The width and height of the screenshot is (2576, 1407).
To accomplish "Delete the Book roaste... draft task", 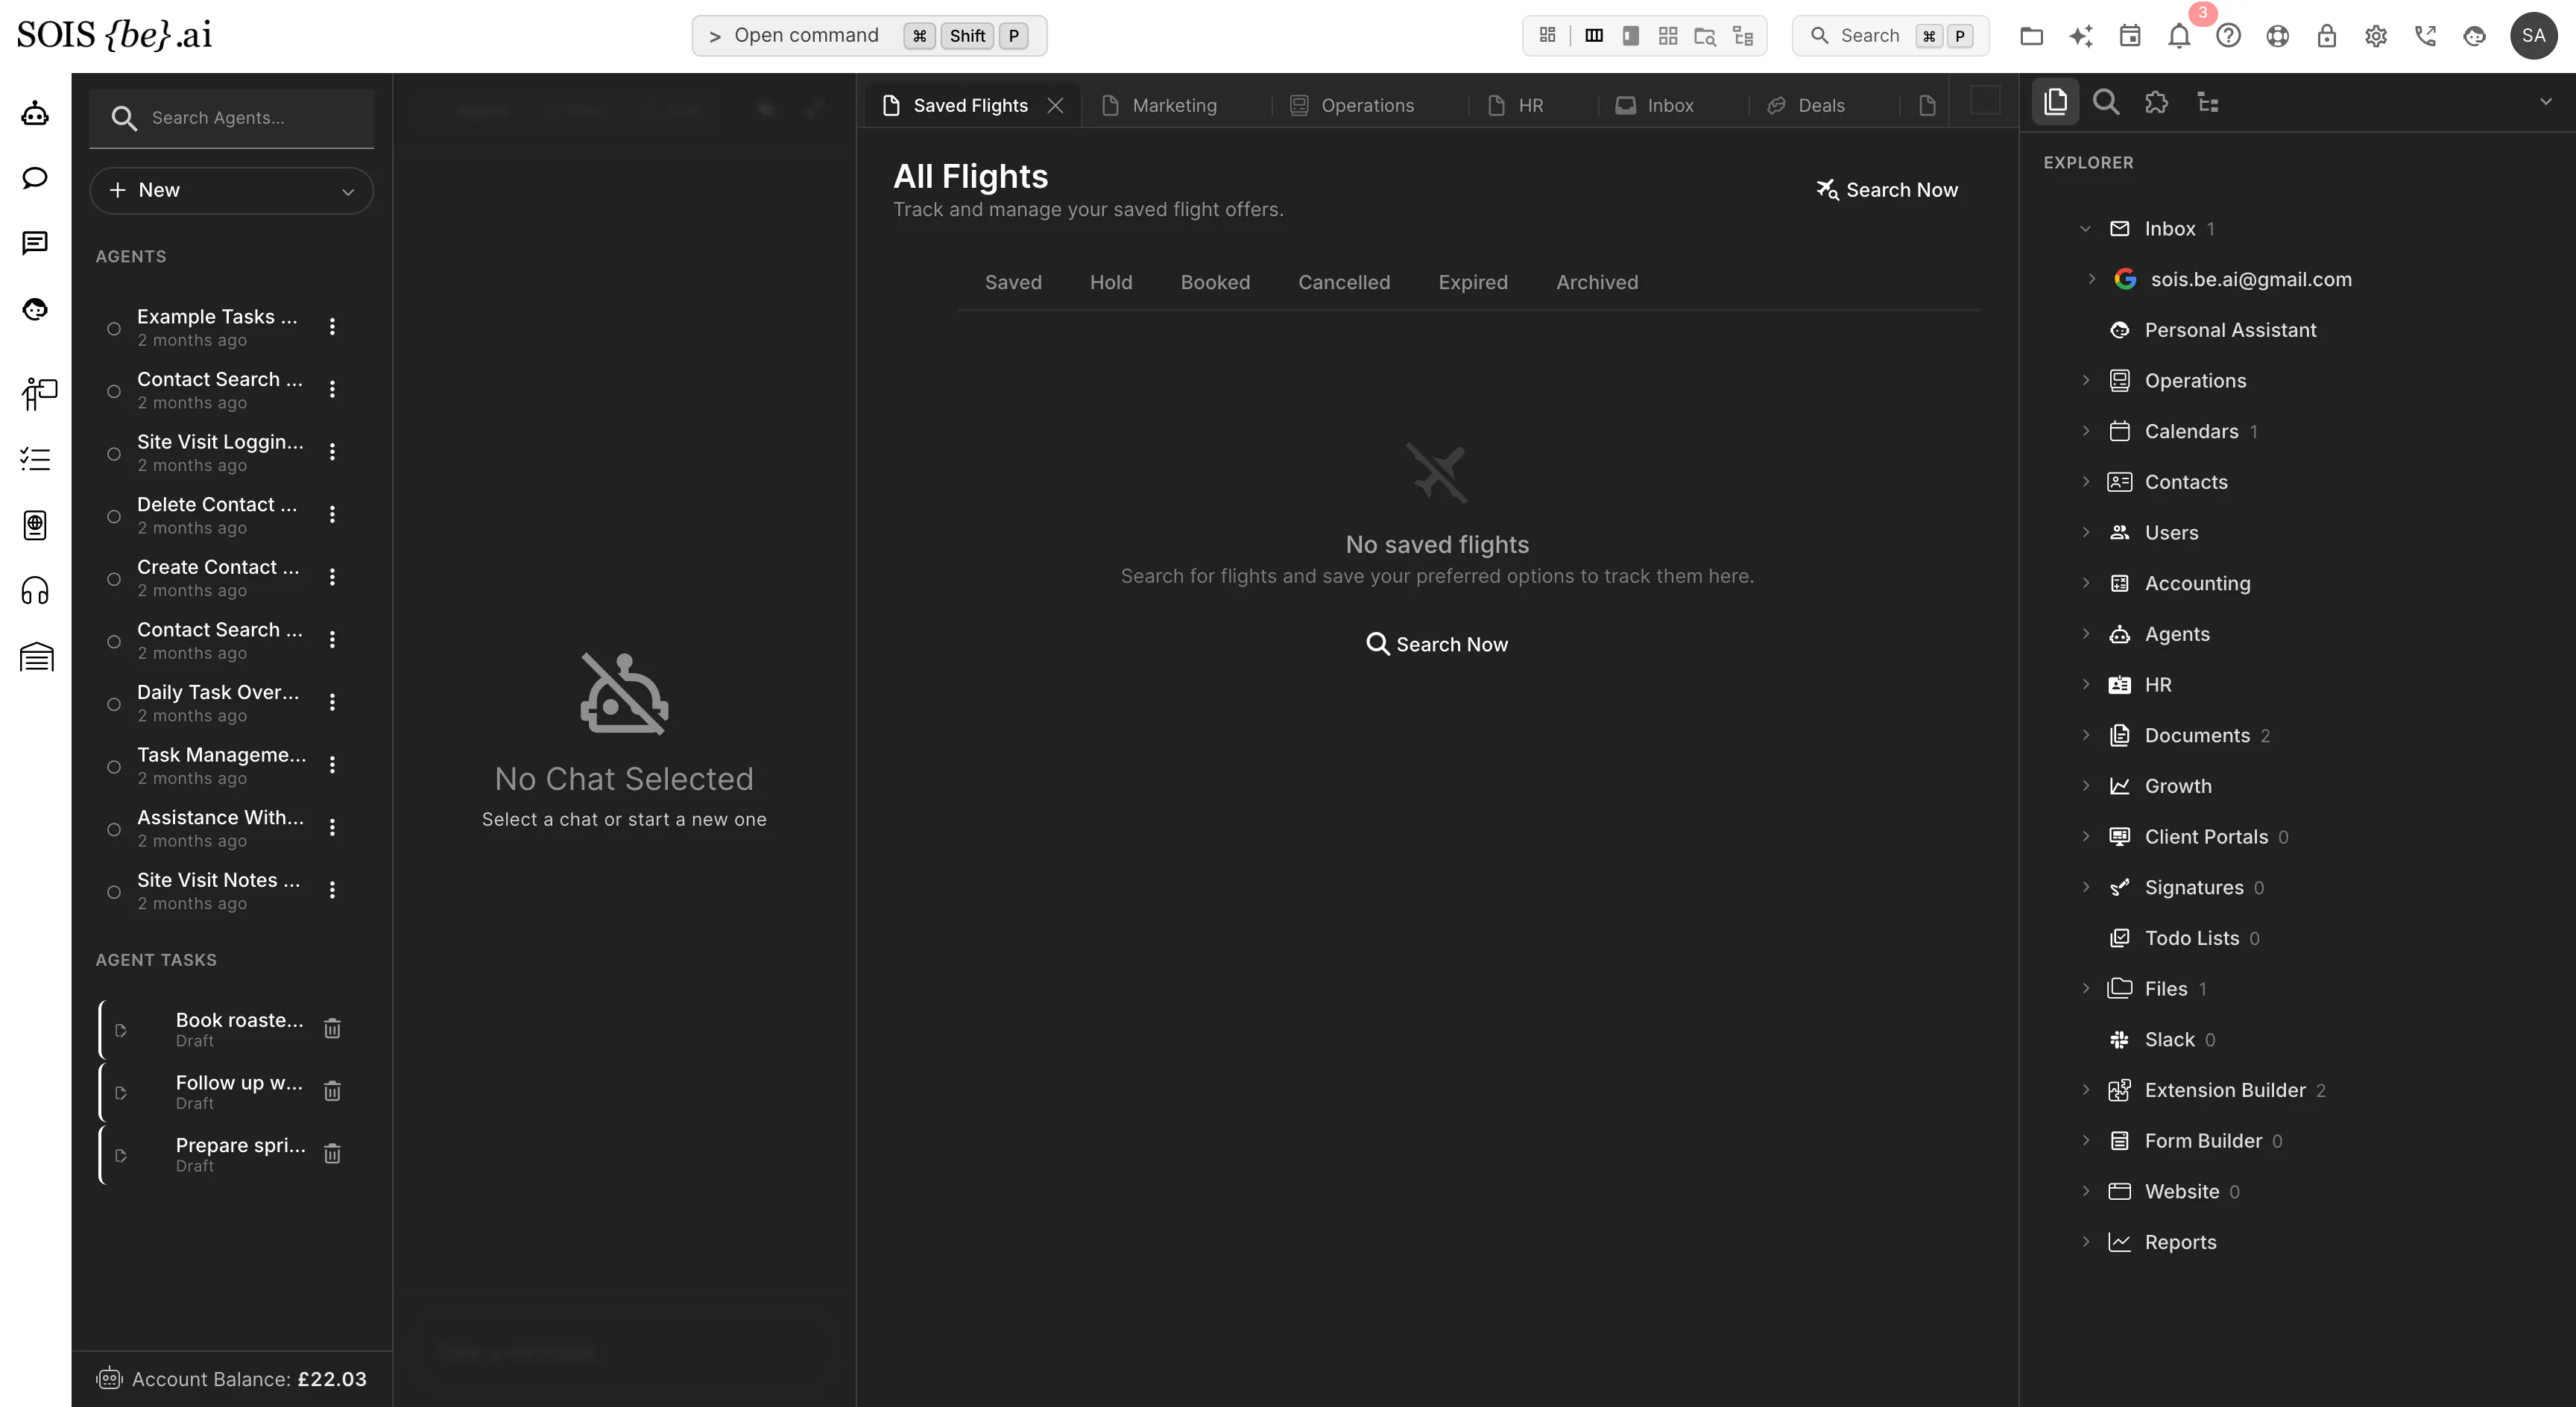I will point(333,1028).
